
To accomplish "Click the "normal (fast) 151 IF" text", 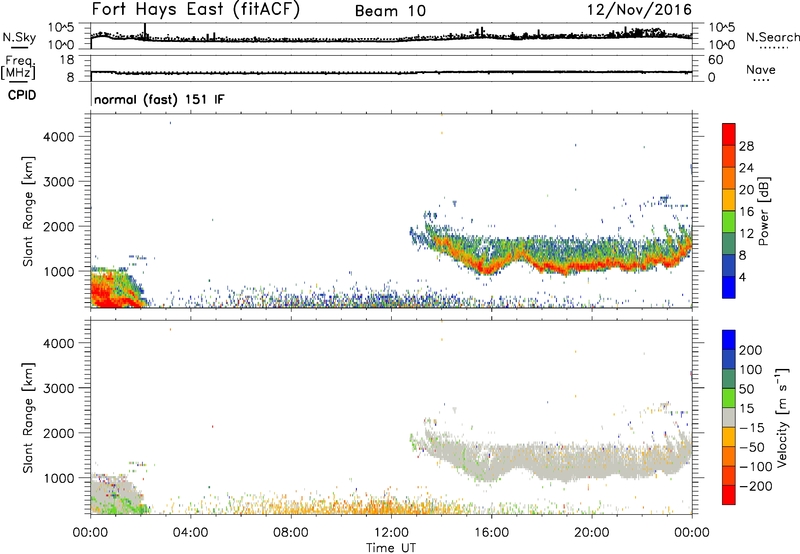I will (x=159, y=99).
